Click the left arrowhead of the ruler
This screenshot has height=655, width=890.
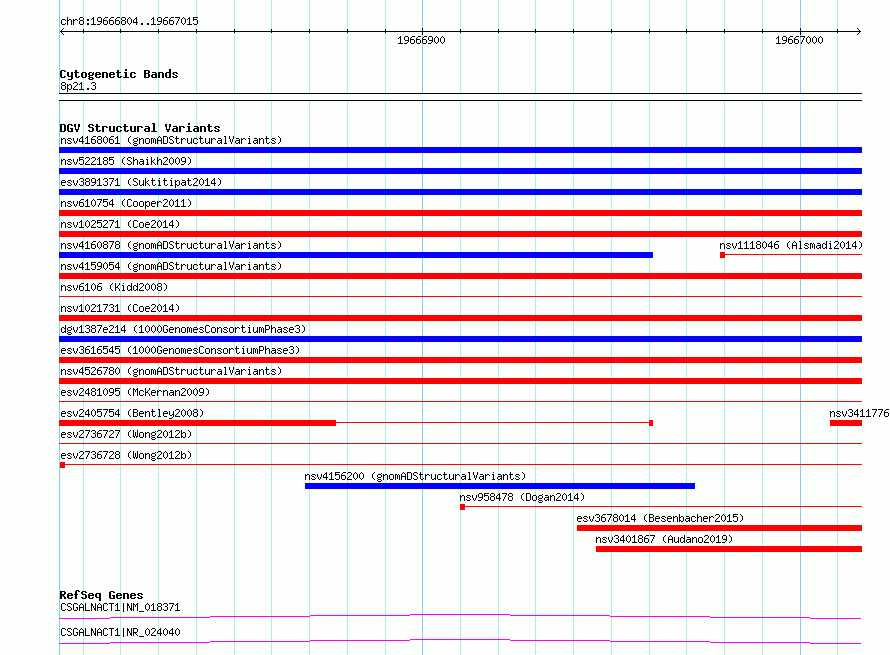pos(62,31)
